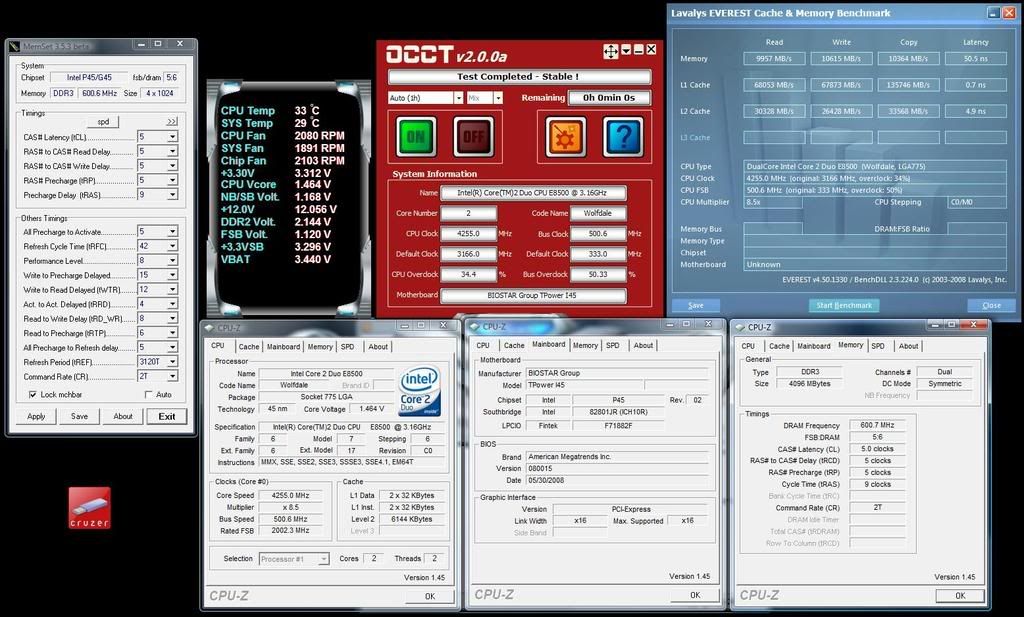Click the Apply button in MemSet

point(36,416)
